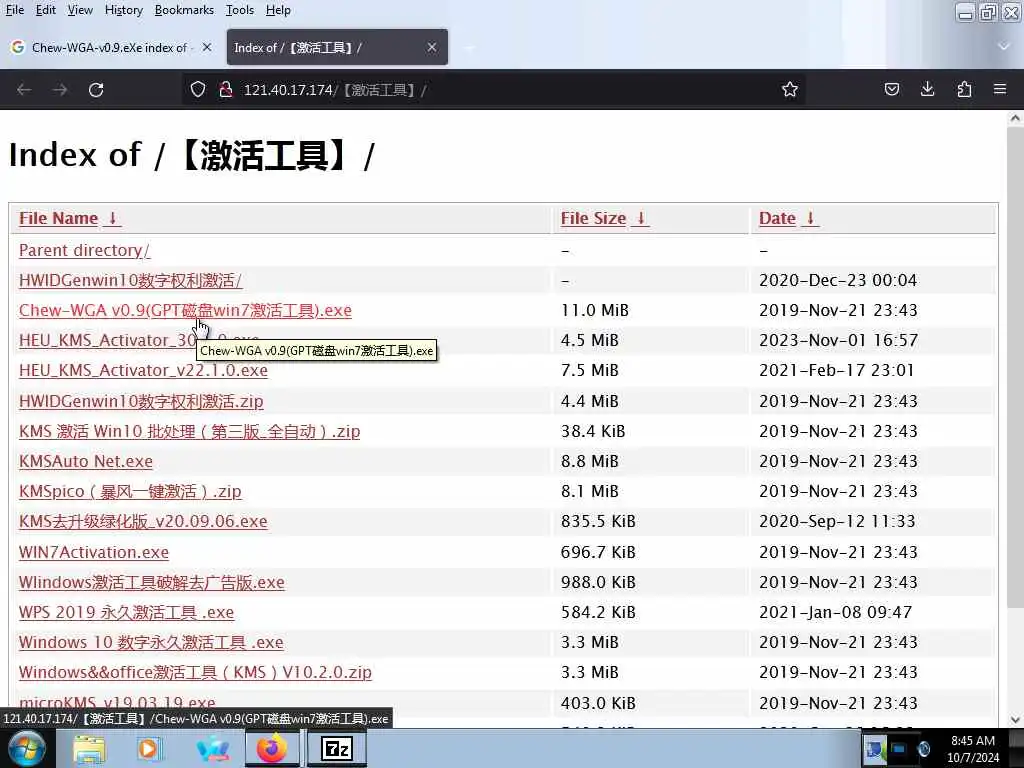The image size is (1024, 768).
Task: Click the page scrollbar up arrow
Action: [x=1015, y=118]
